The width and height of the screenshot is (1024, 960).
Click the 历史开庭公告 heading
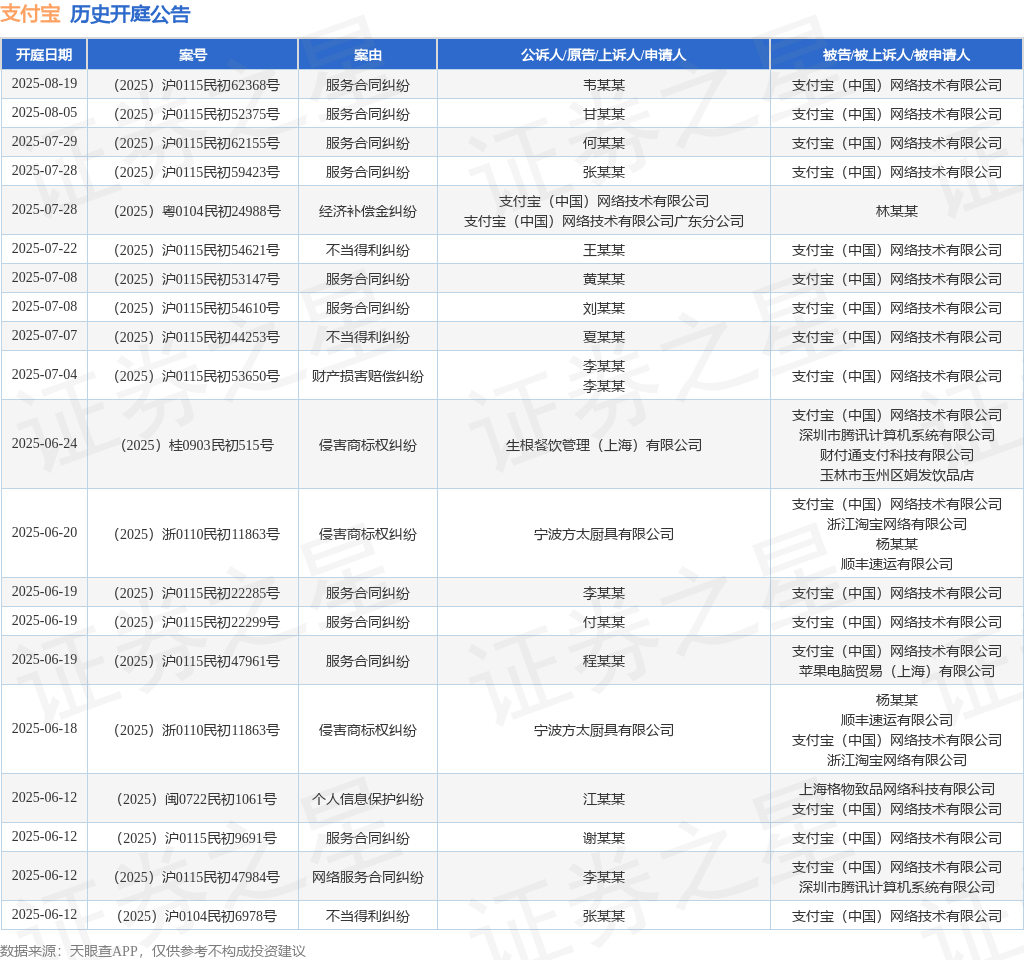(x=130, y=14)
